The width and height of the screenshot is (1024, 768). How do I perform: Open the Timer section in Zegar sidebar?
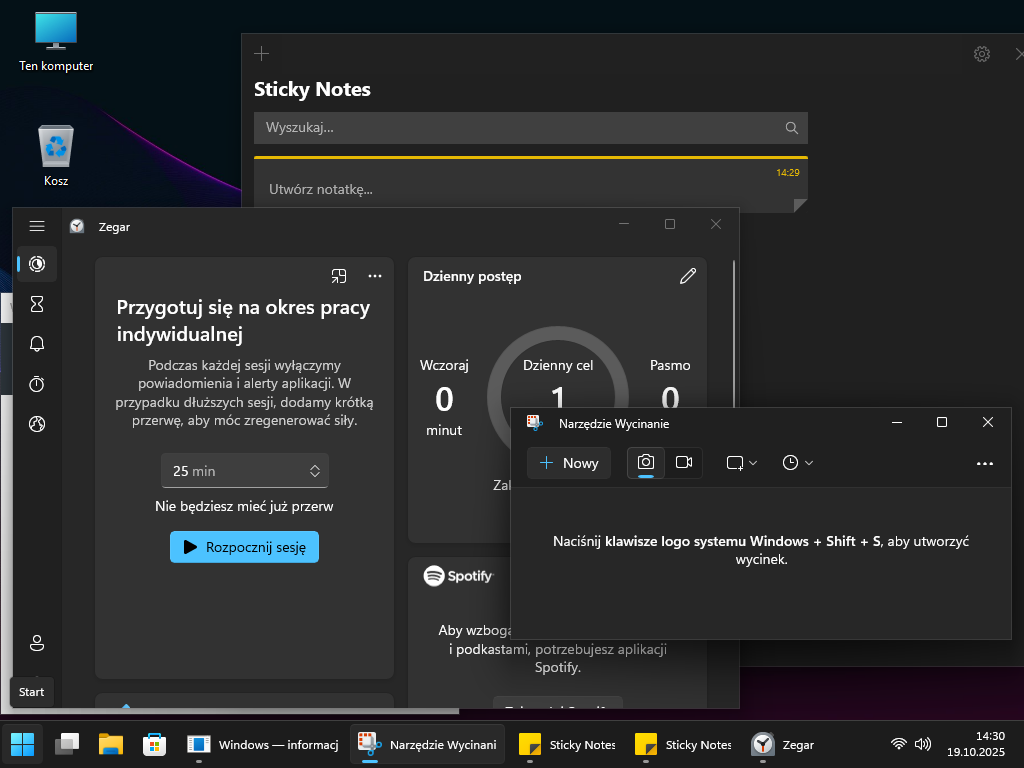[x=37, y=304]
